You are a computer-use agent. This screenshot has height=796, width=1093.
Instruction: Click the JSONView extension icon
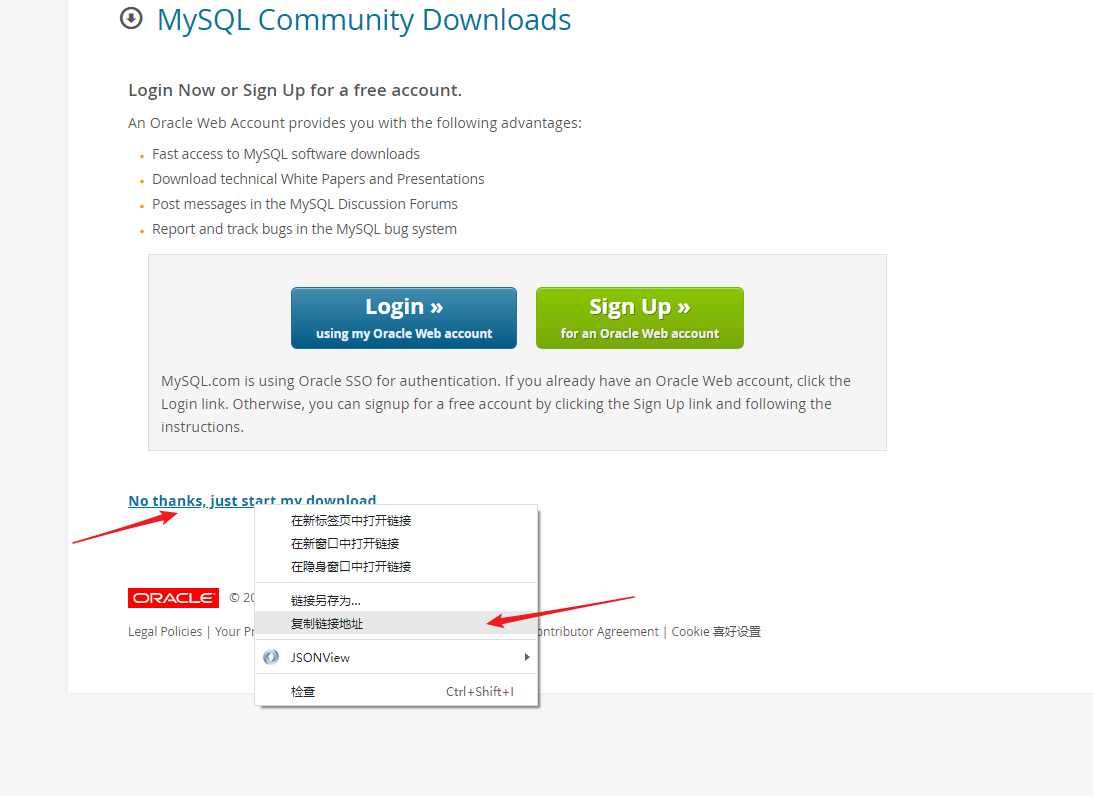pyautogui.click(x=271, y=657)
